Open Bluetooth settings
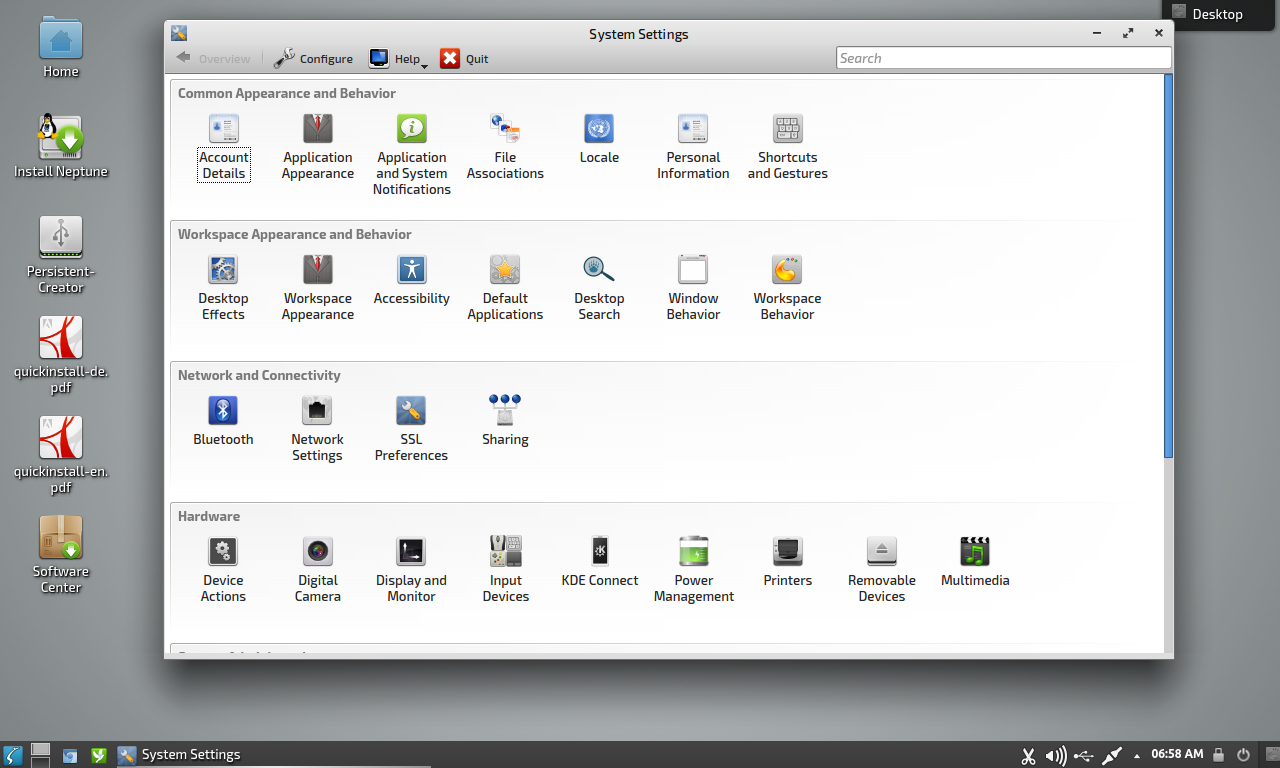The width and height of the screenshot is (1280, 768). [223, 421]
